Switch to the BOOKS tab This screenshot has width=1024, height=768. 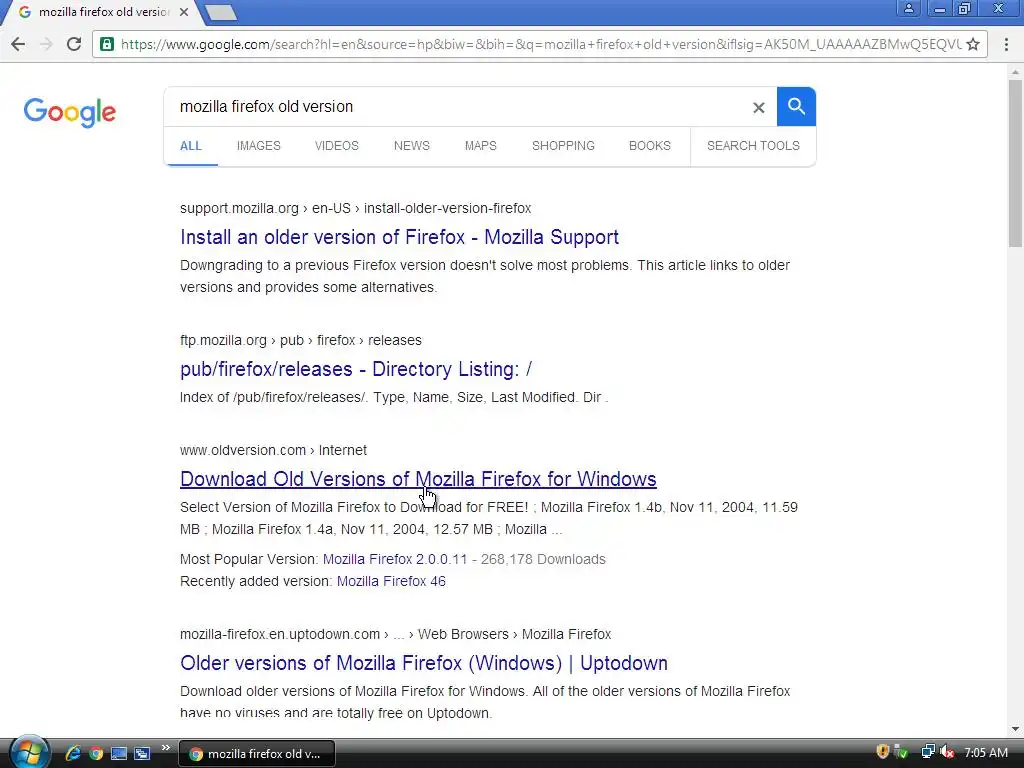[x=650, y=146]
